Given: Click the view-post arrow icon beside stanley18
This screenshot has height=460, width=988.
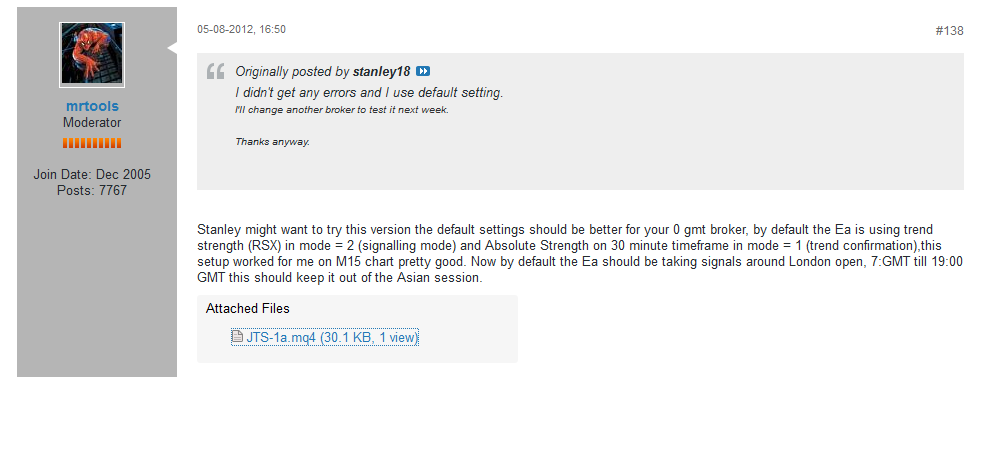Looking at the screenshot, I should tap(423, 72).
